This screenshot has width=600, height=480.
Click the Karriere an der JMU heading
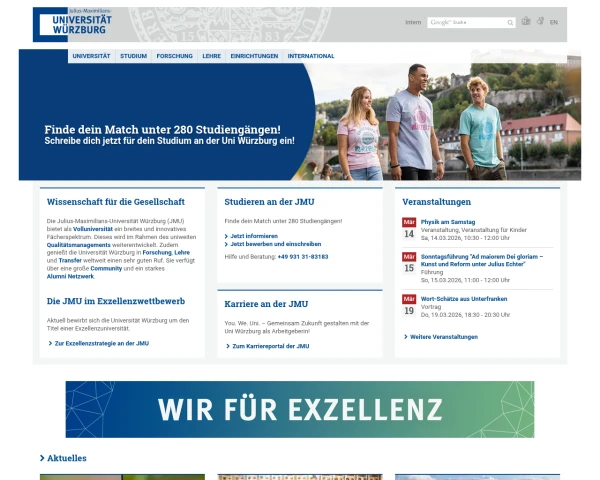click(266, 304)
